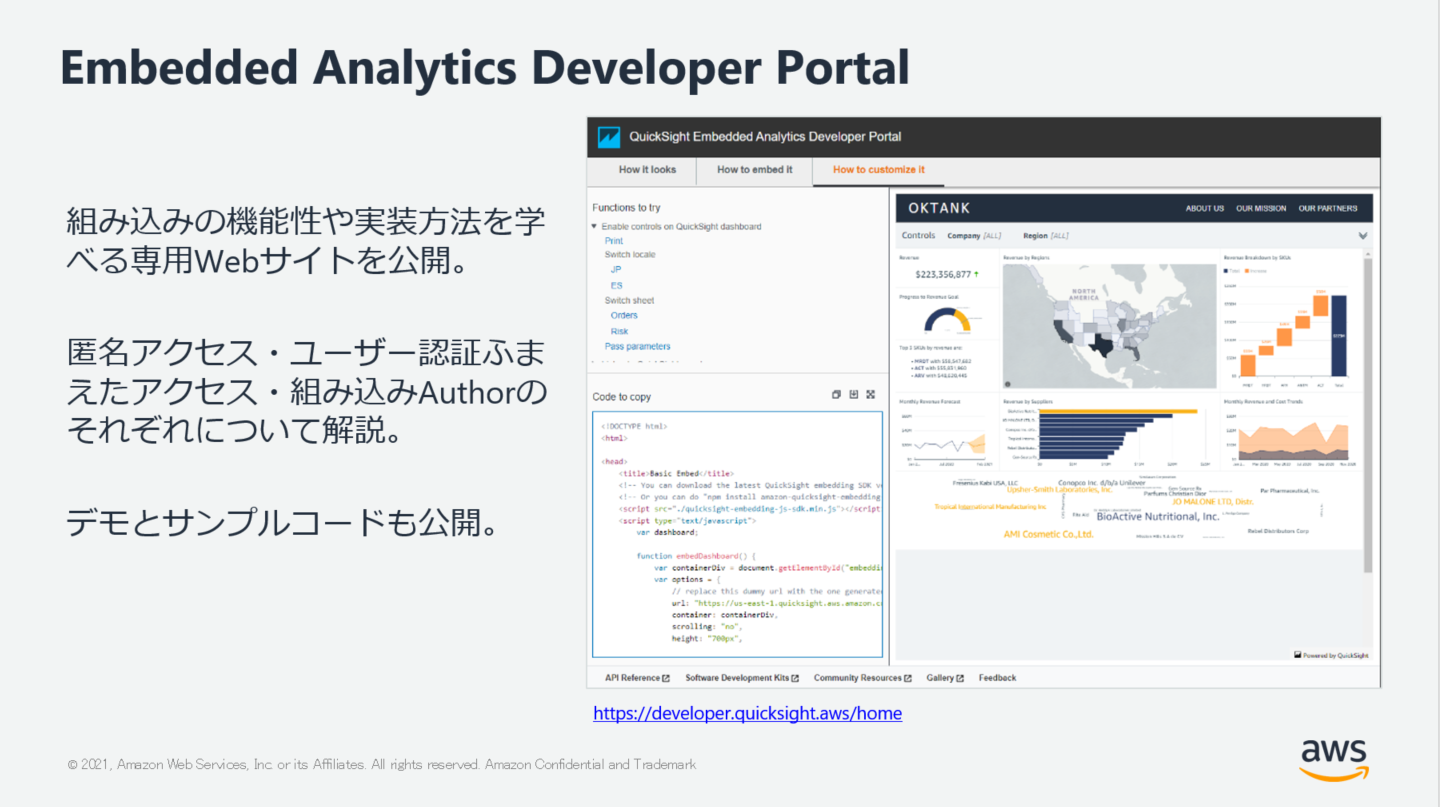Click the QuickSight logo in portal header
Image resolution: width=1440 pixels, height=807 pixels.
(x=608, y=137)
